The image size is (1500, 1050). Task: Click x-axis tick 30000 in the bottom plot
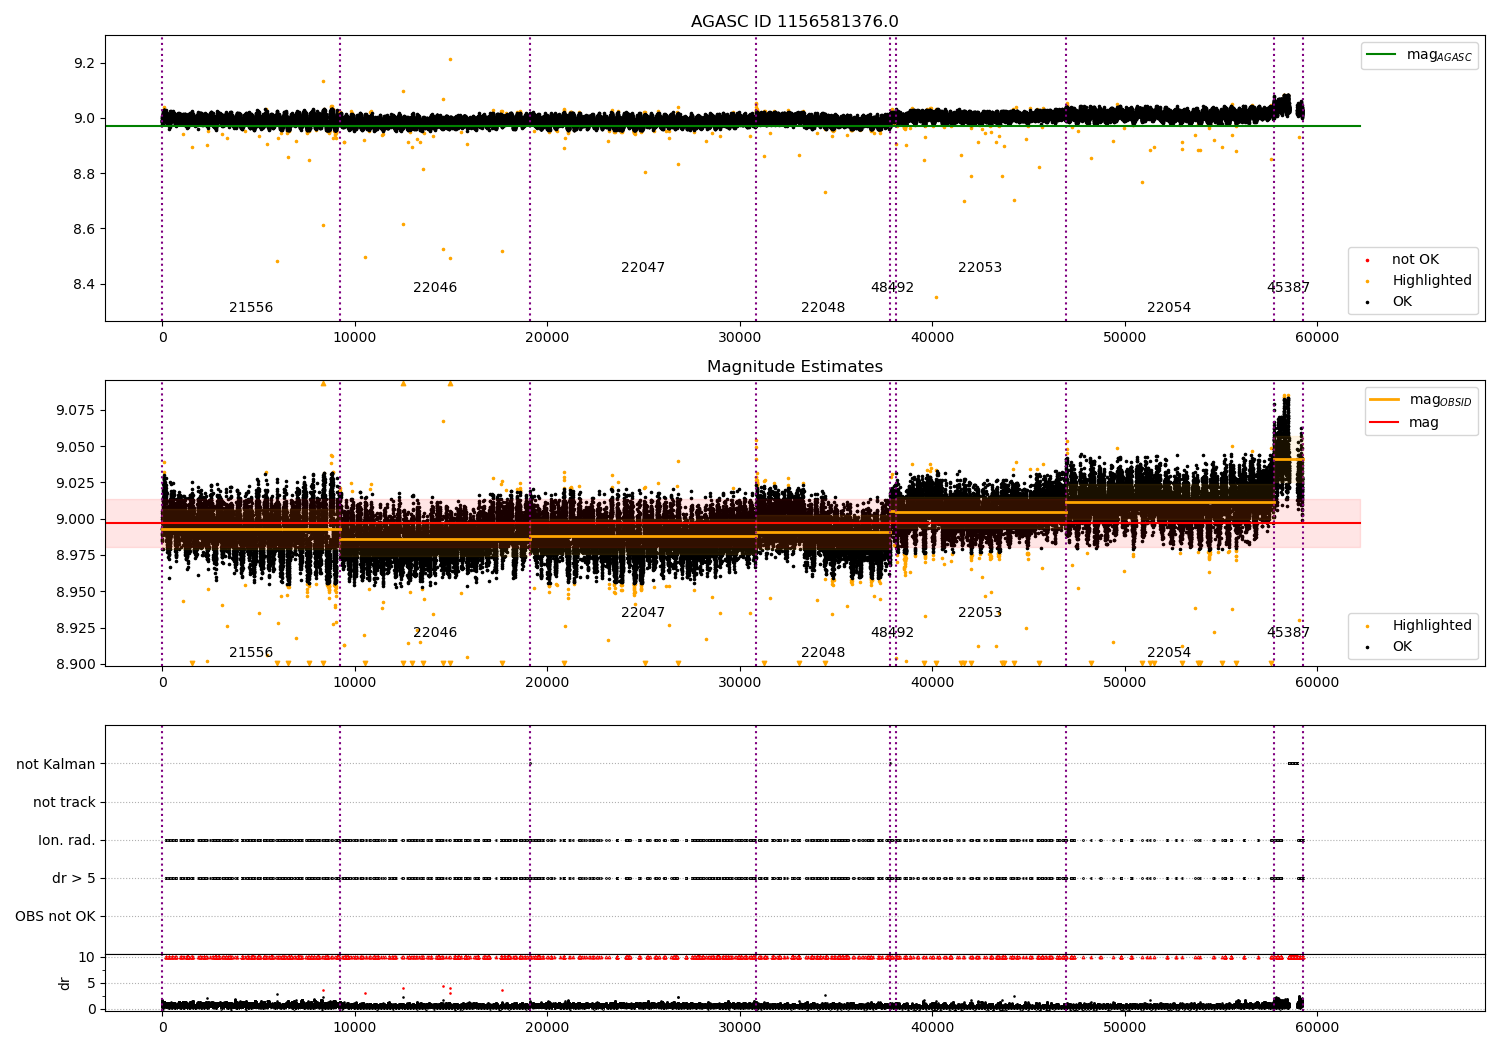pos(740,1028)
